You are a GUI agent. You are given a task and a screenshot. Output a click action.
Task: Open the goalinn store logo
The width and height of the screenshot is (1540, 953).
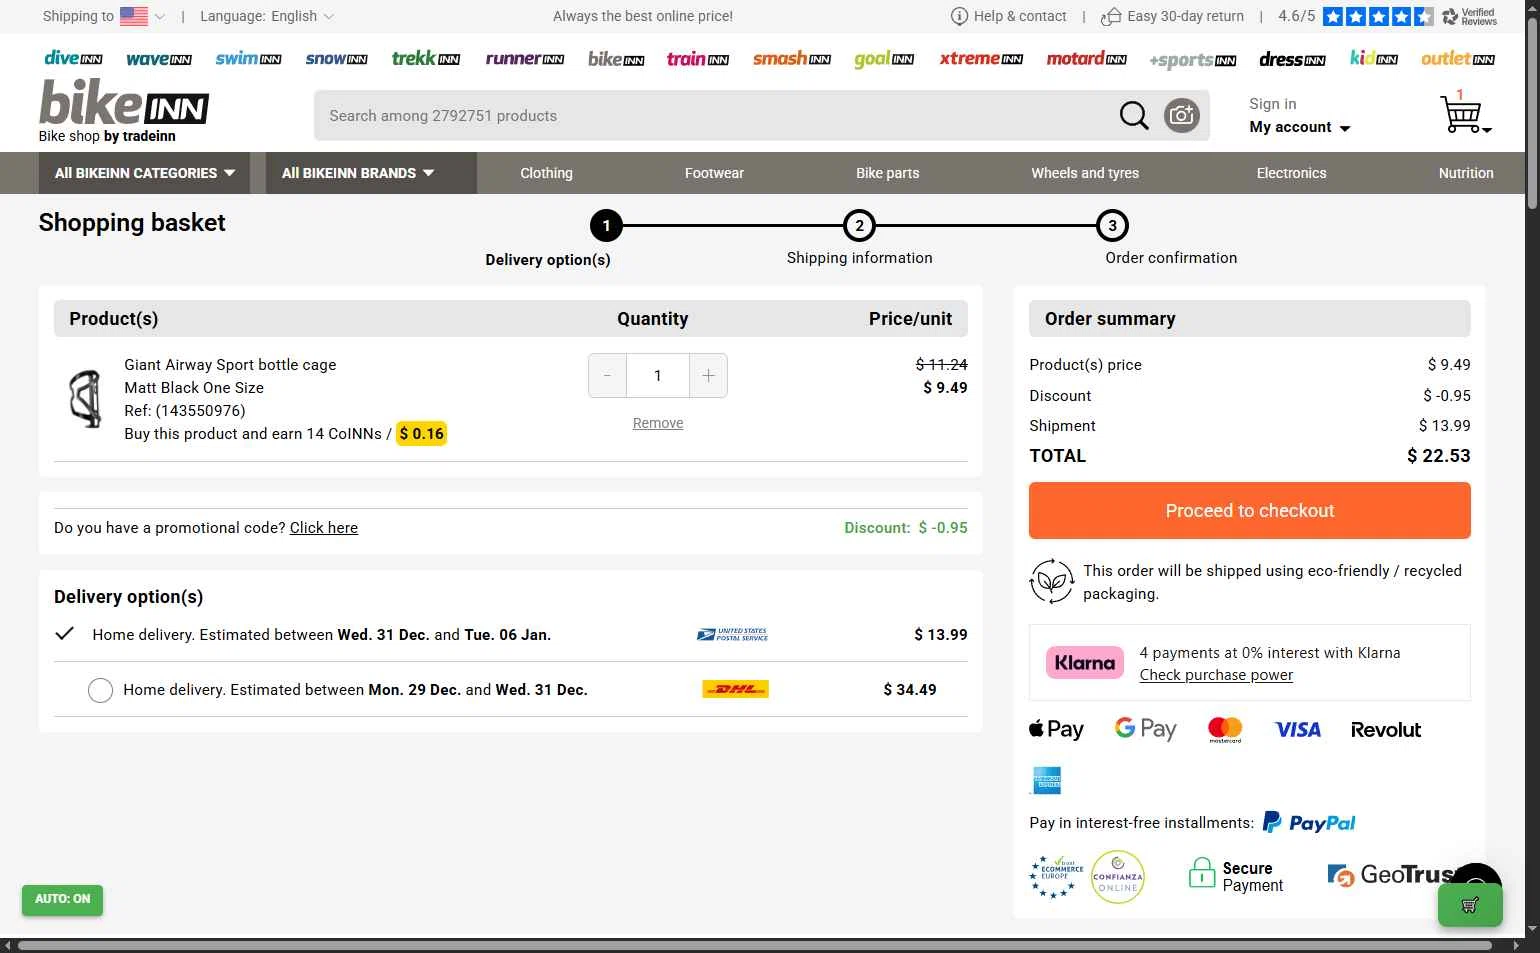coord(884,59)
